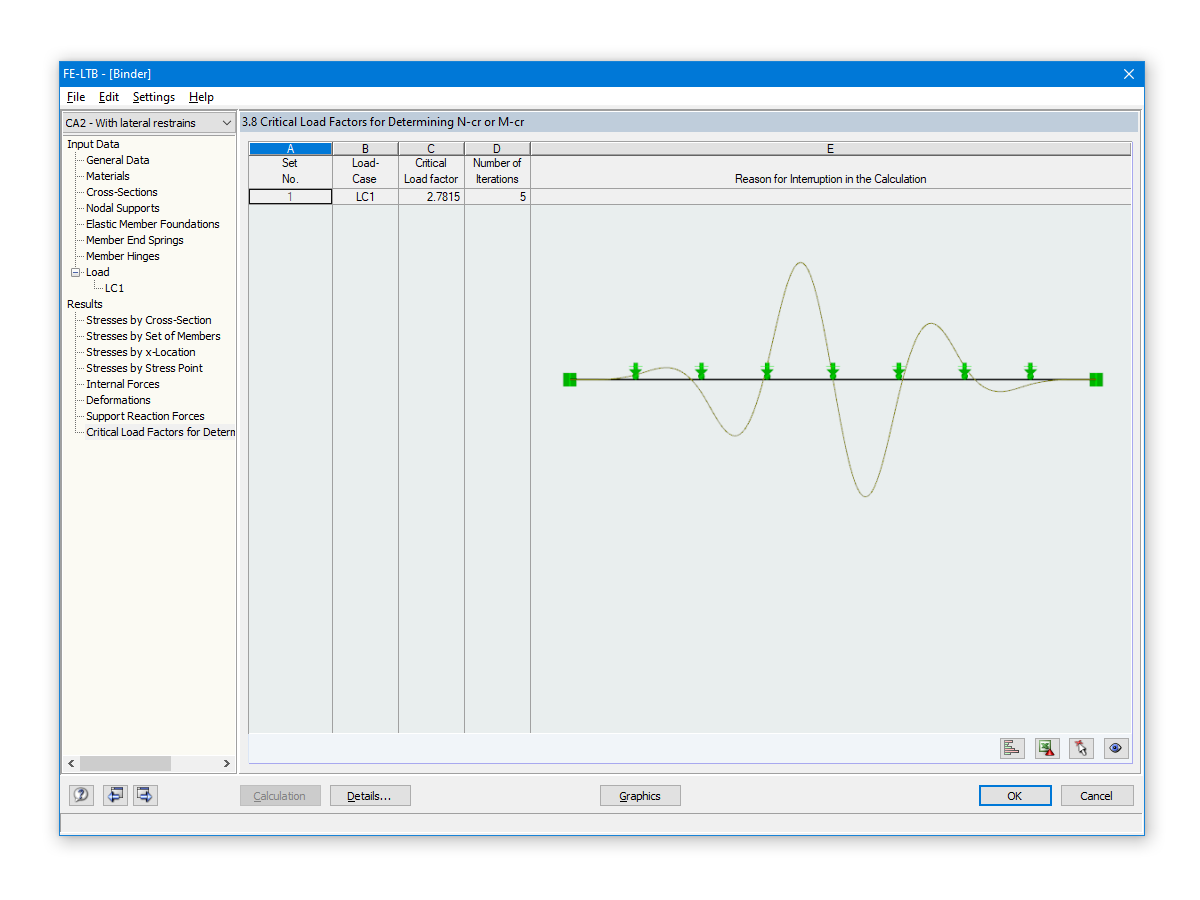Select column B header

tap(365, 149)
